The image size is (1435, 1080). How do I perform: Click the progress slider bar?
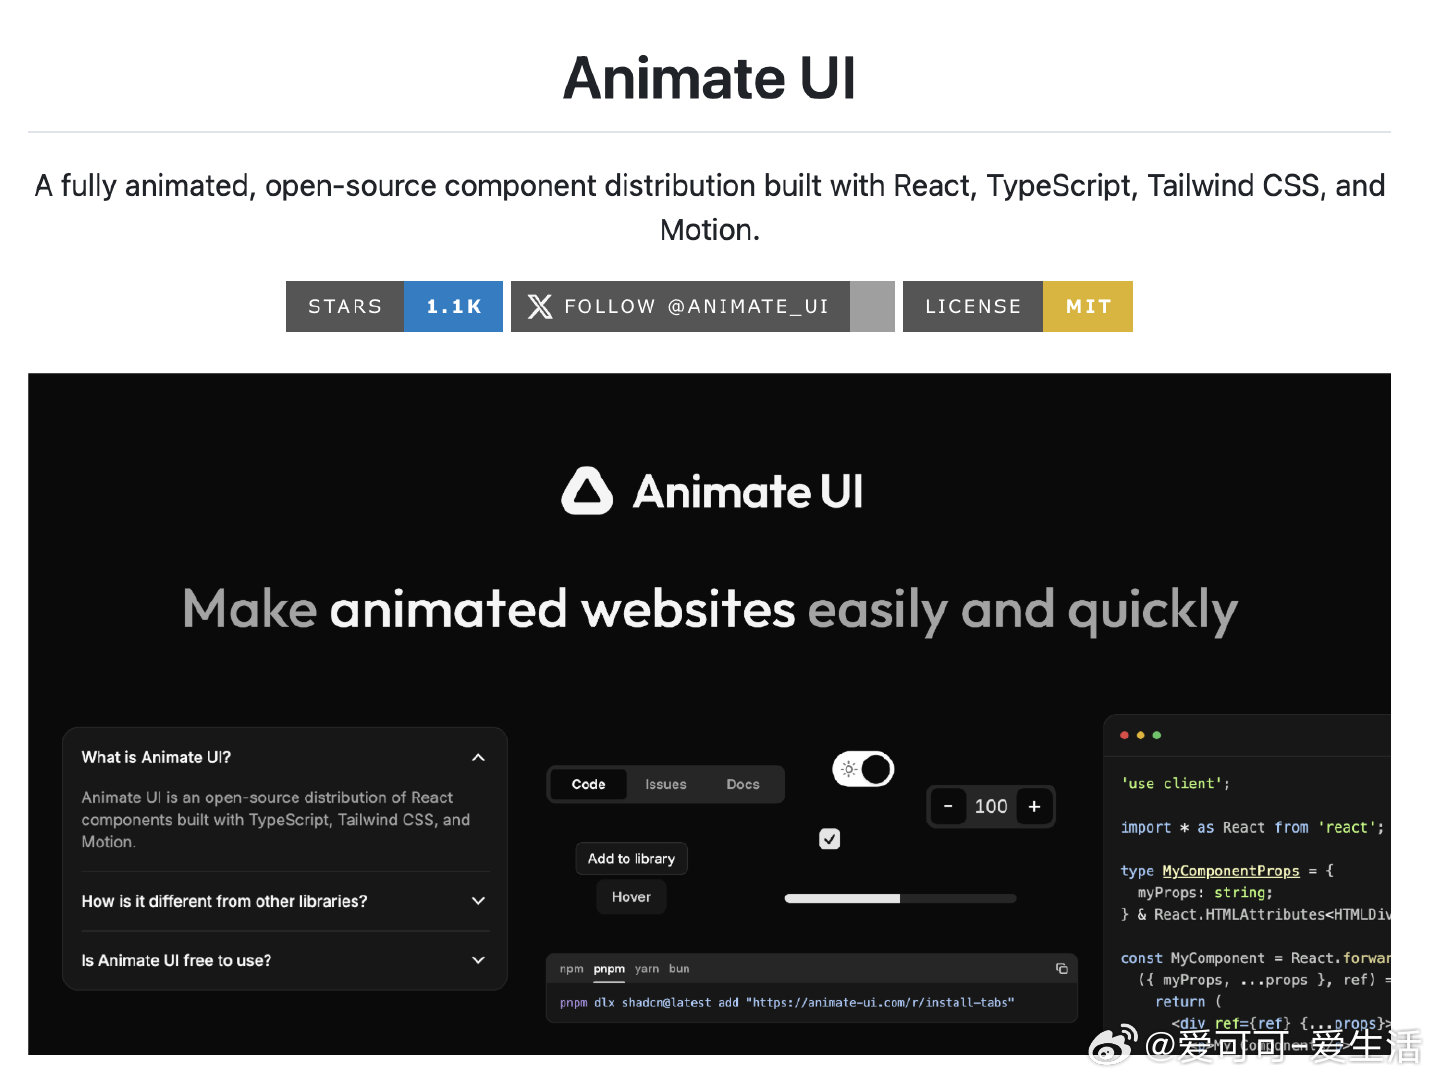tap(900, 898)
